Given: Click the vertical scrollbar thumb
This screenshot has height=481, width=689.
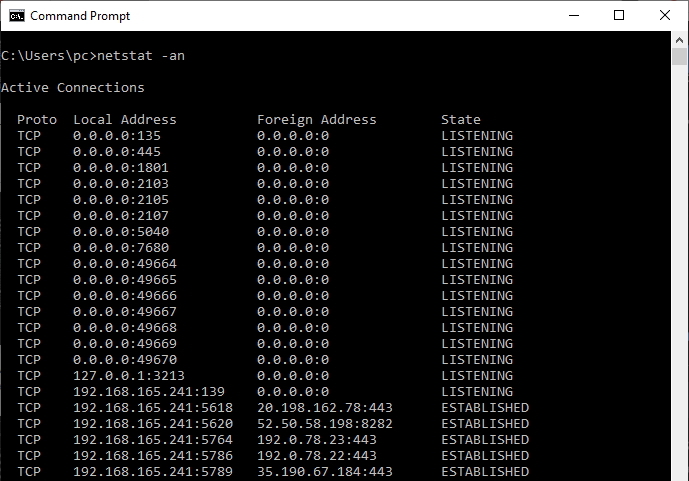Looking at the screenshot, I should (679, 57).
